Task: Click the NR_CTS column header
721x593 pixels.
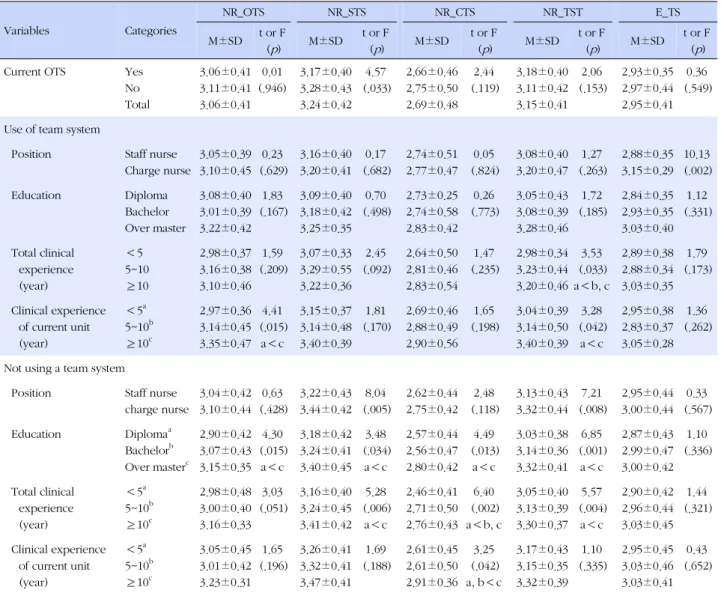Action: (x=455, y=12)
